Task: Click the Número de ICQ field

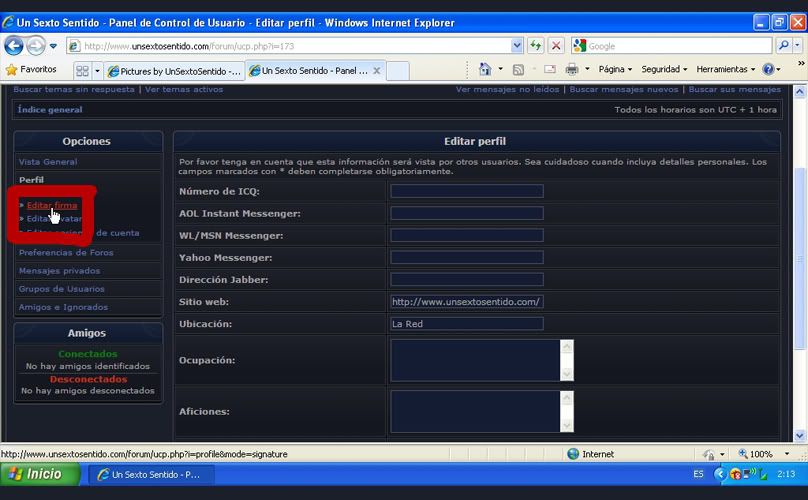Action: click(467, 191)
